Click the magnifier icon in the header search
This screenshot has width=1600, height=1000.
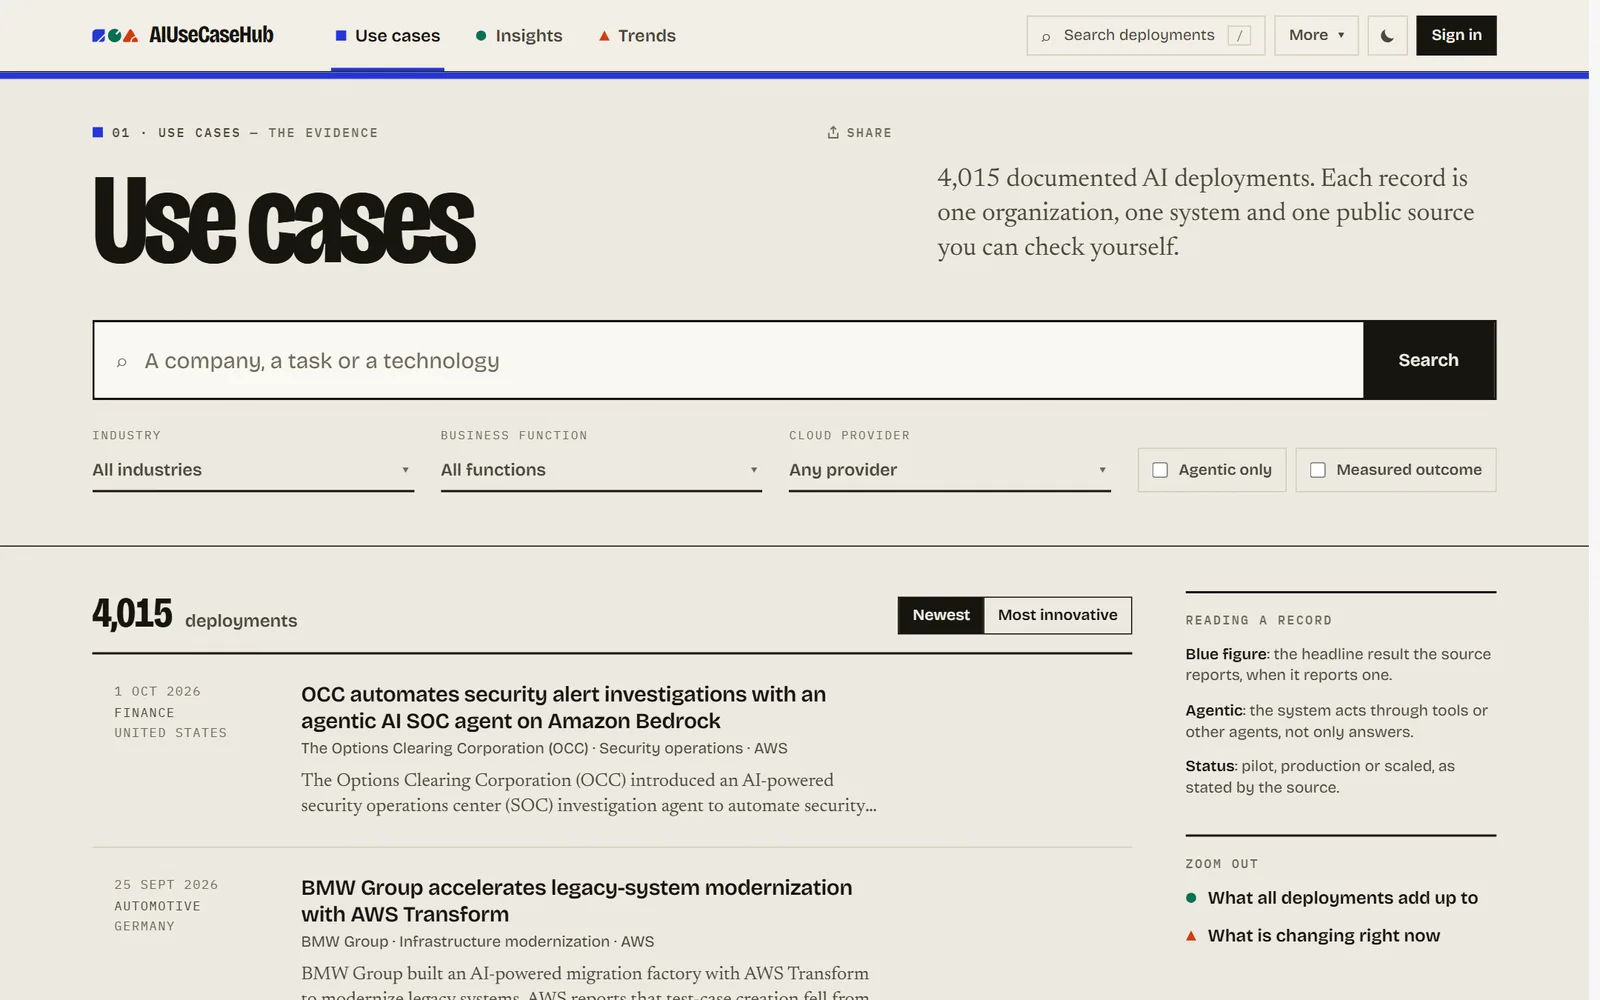(1046, 37)
